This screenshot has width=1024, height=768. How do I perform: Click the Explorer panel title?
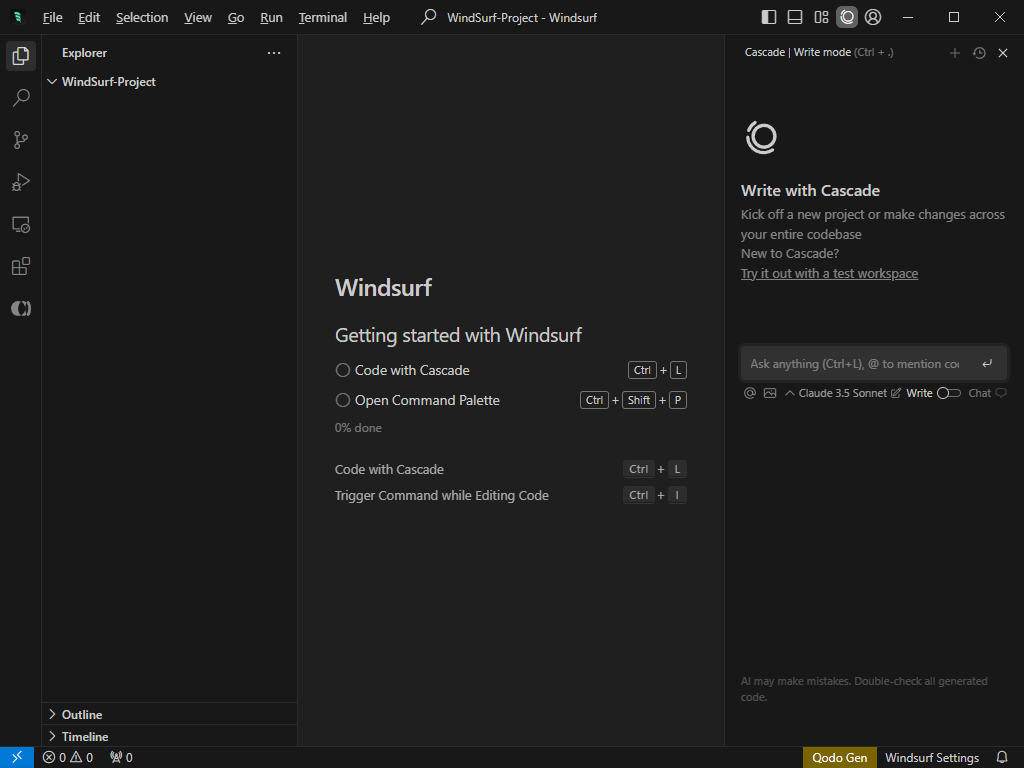coord(84,53)
